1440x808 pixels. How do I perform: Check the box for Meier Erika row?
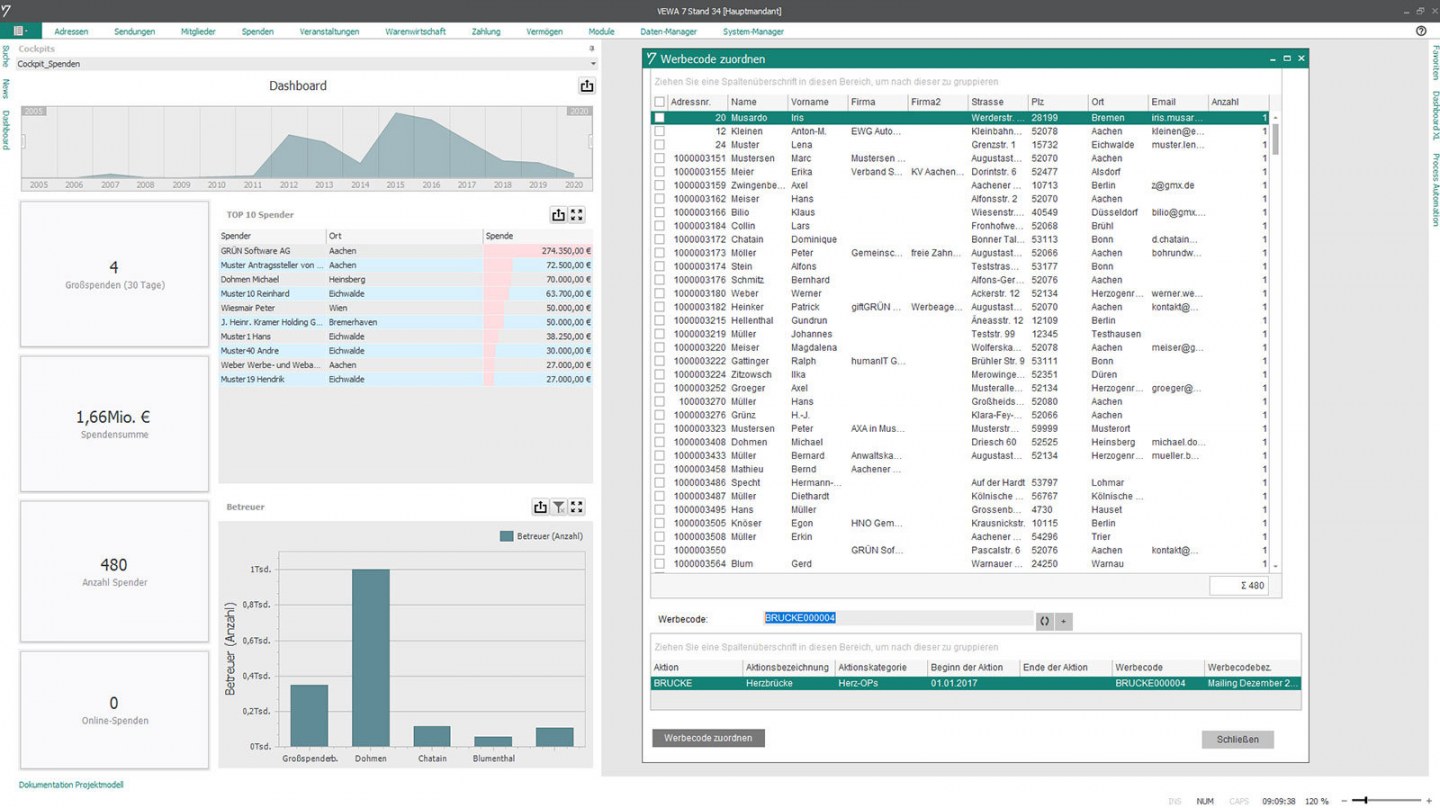tap(659, 172)
